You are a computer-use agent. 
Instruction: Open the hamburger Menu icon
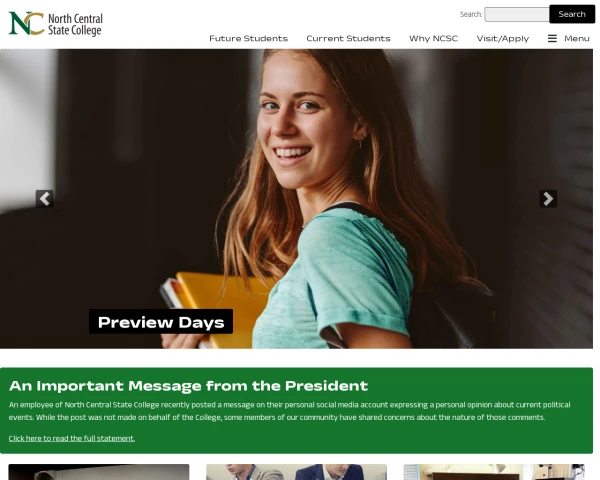click(x=552, y=38)
